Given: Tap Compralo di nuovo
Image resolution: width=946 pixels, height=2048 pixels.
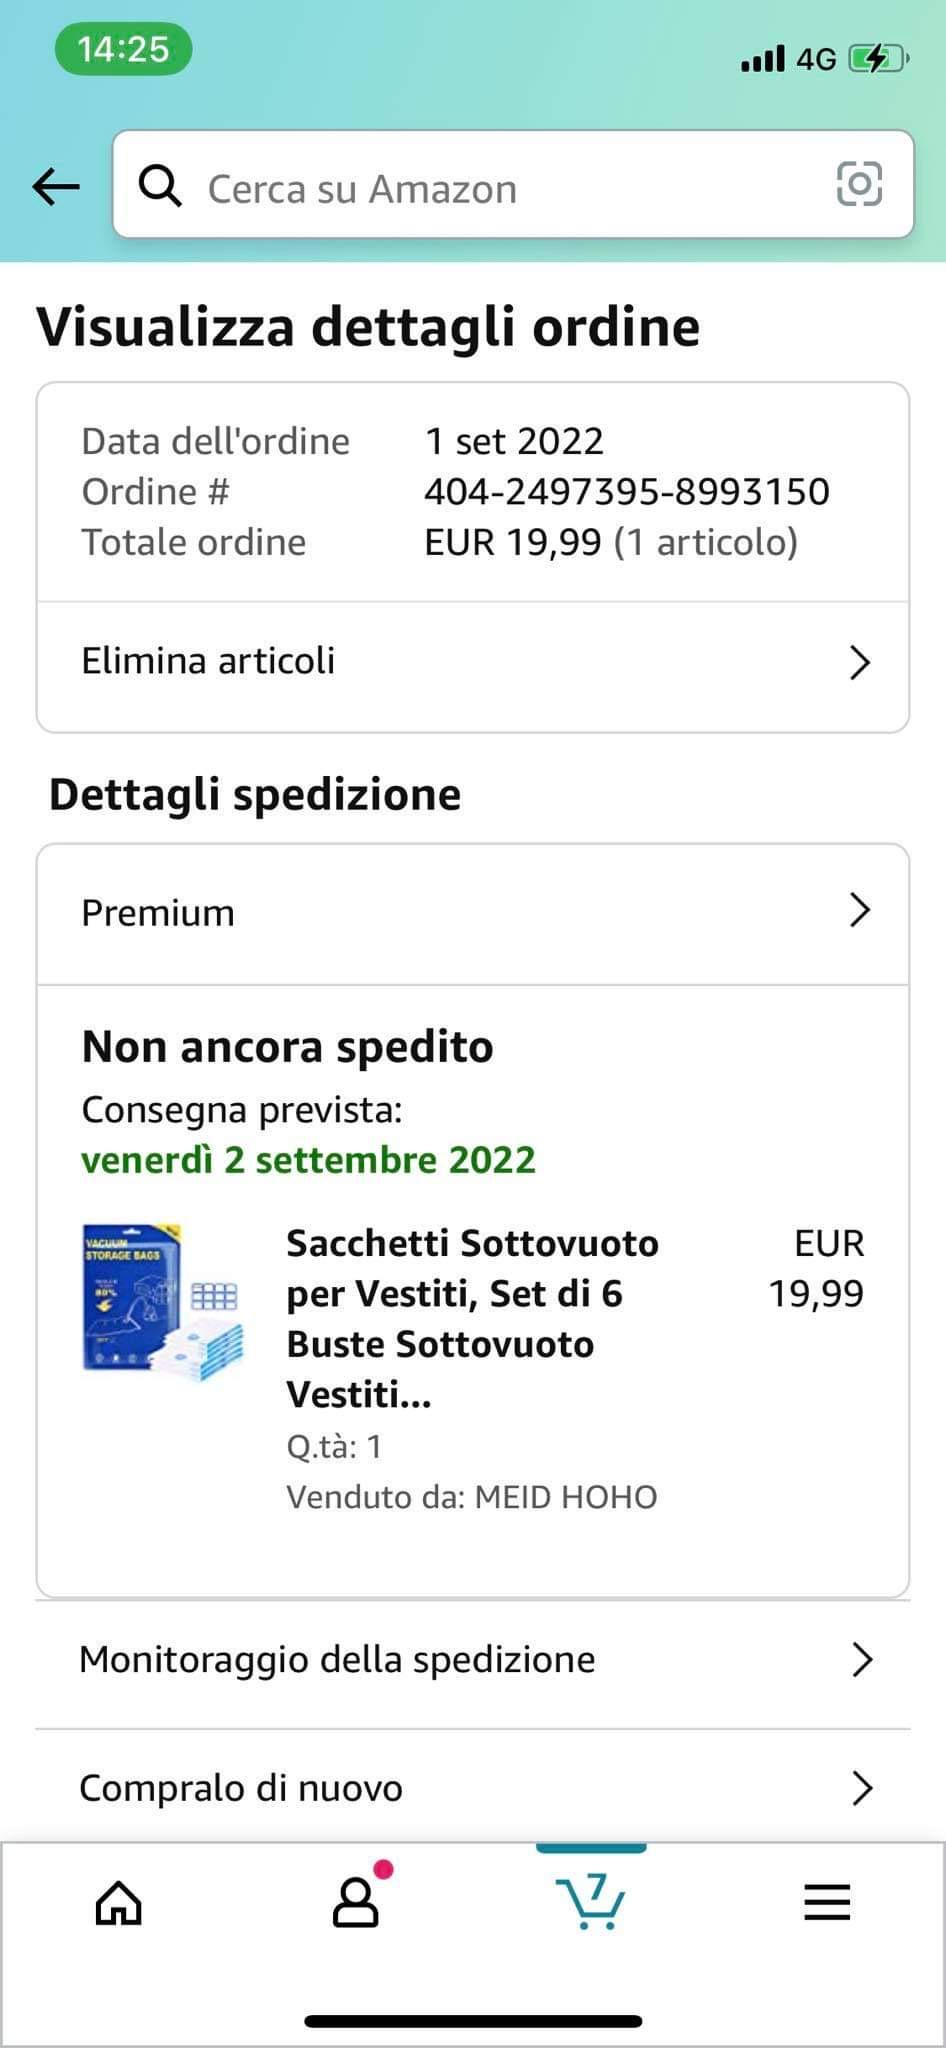Looking at the screenshot, I should [241, 1788].
